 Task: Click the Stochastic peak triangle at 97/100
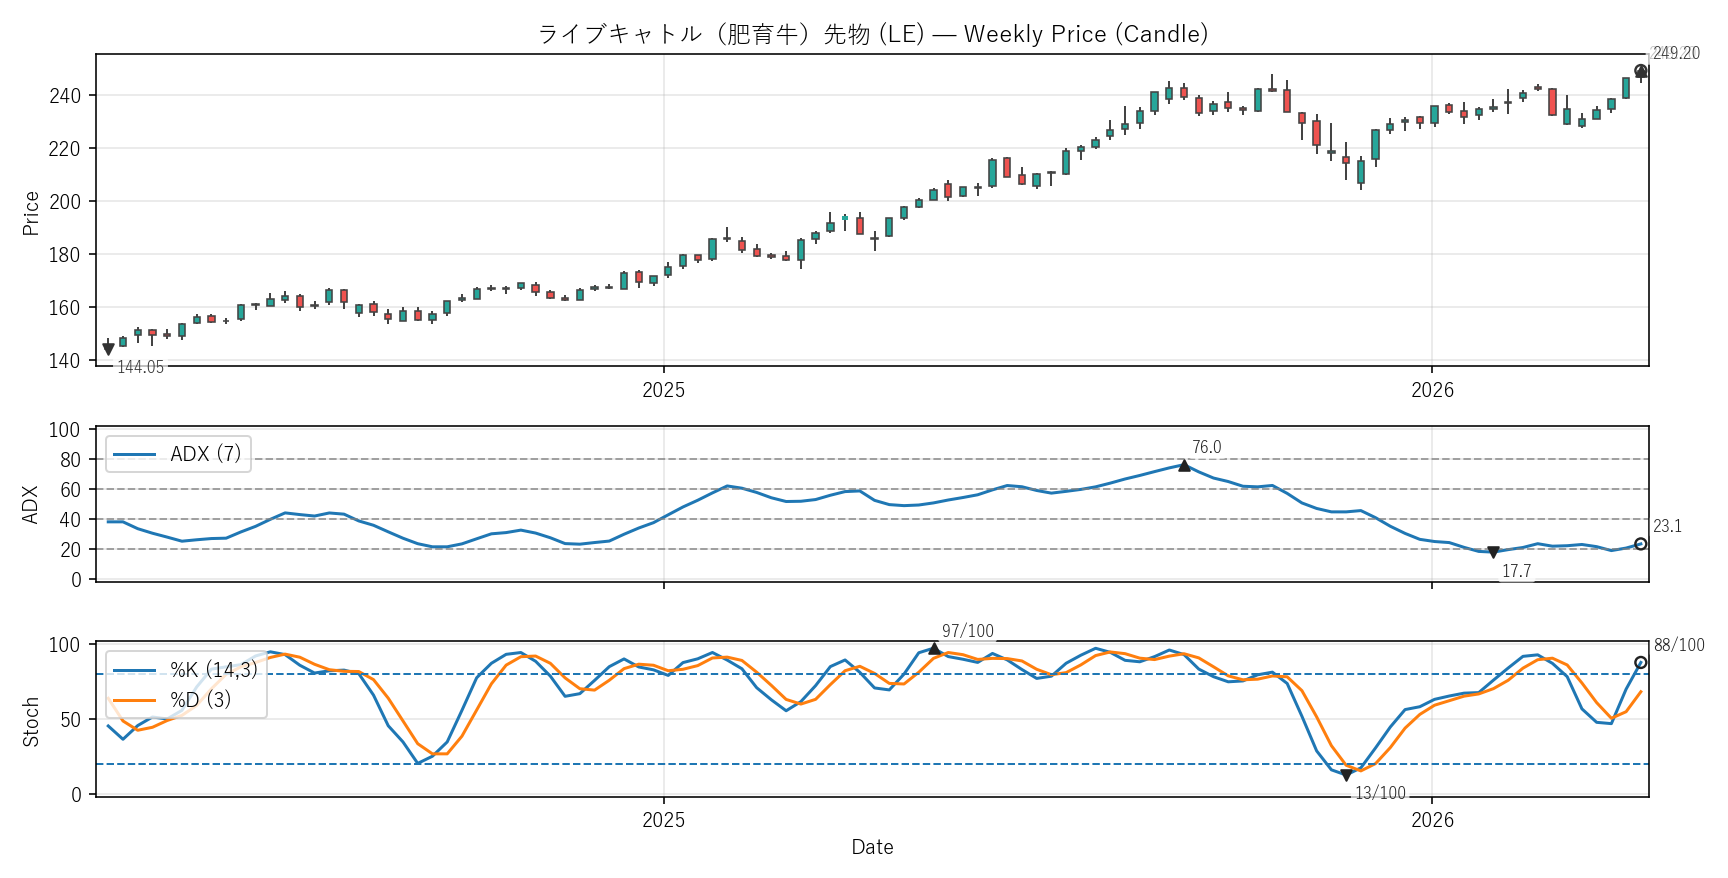(x=934, y=649)
